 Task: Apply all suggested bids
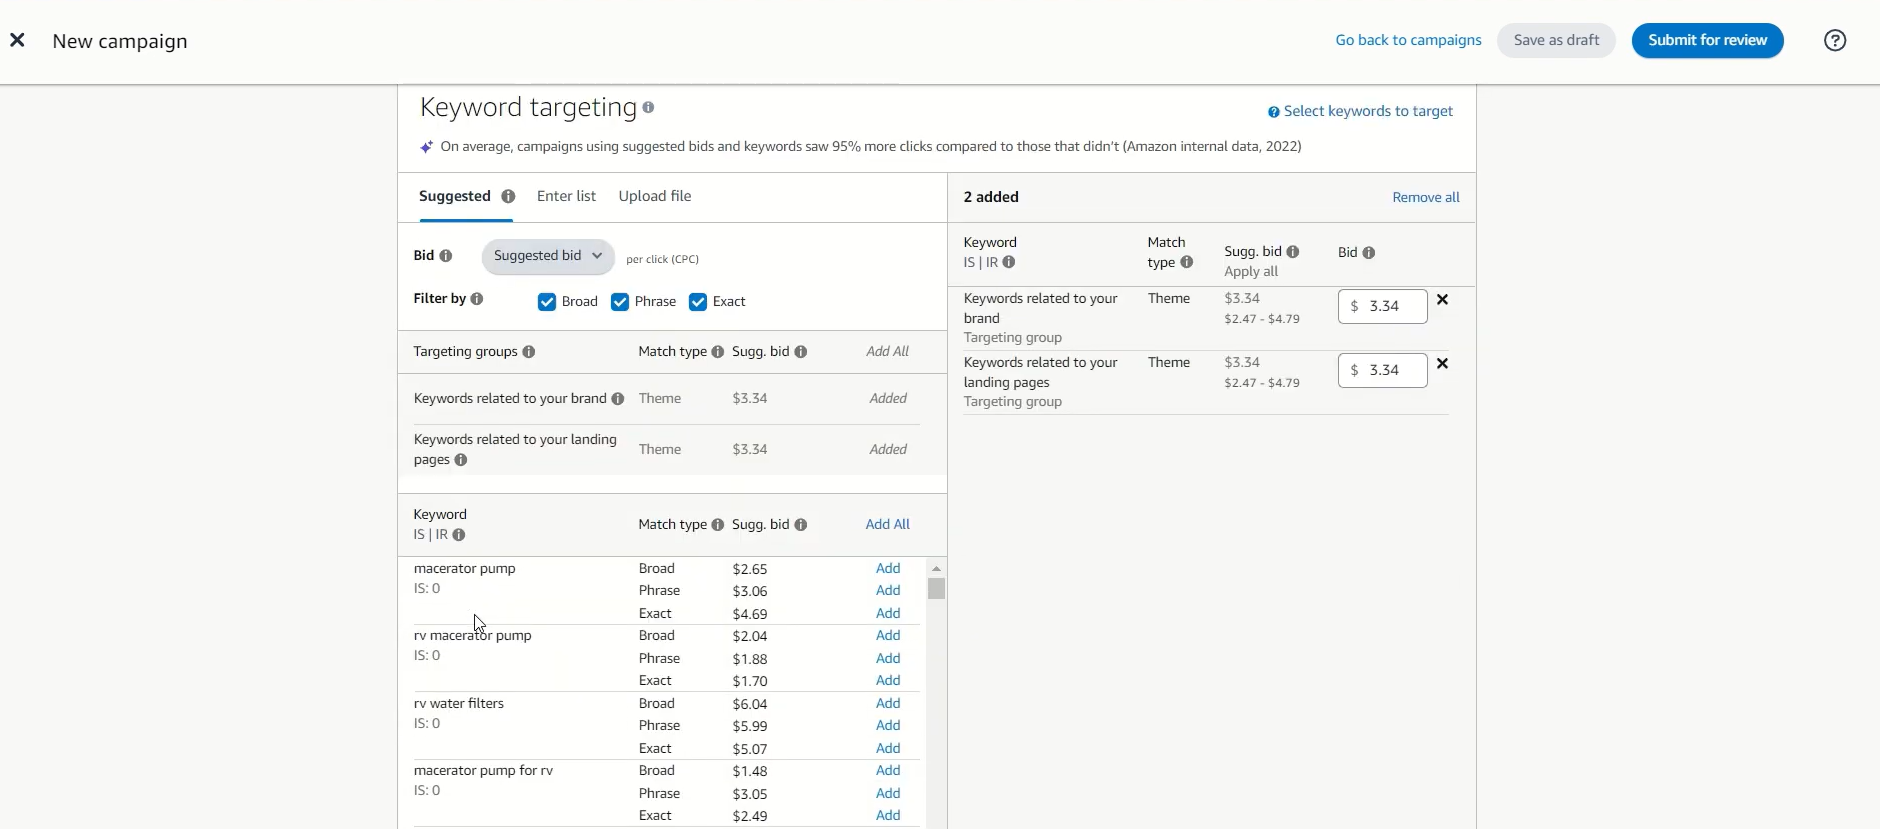1251,272
